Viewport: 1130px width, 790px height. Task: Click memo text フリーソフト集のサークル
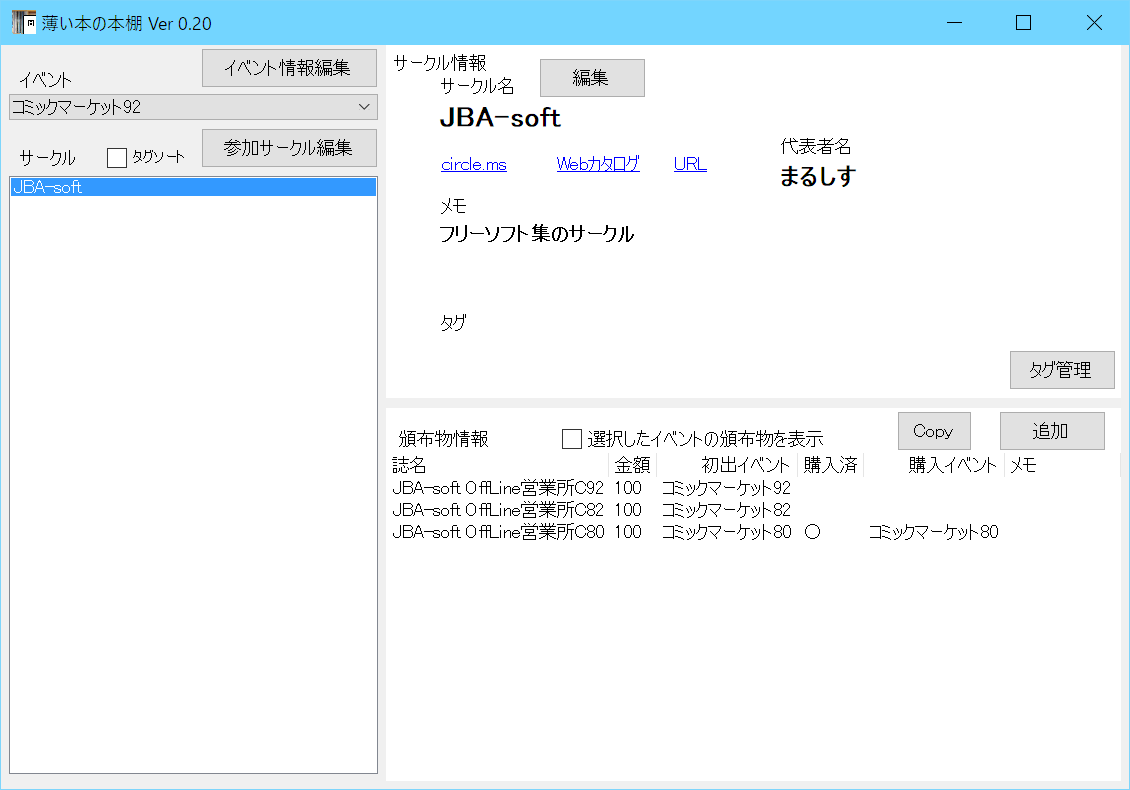(537, 234)
